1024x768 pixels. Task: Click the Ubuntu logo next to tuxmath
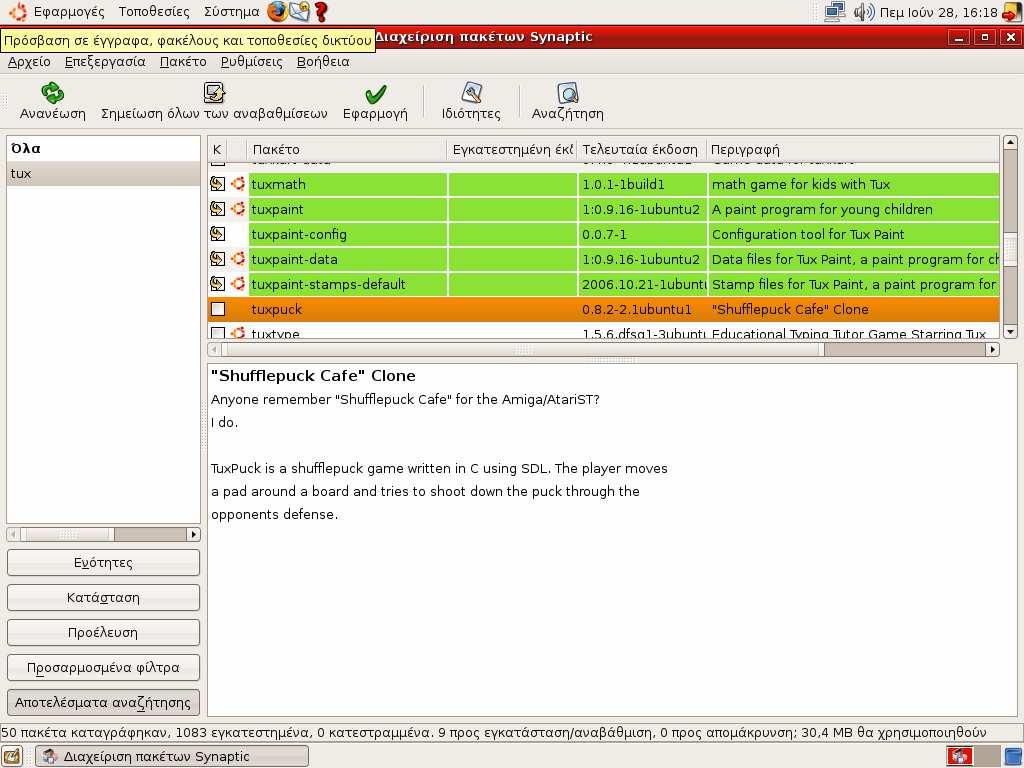click(x=238, y=184)
